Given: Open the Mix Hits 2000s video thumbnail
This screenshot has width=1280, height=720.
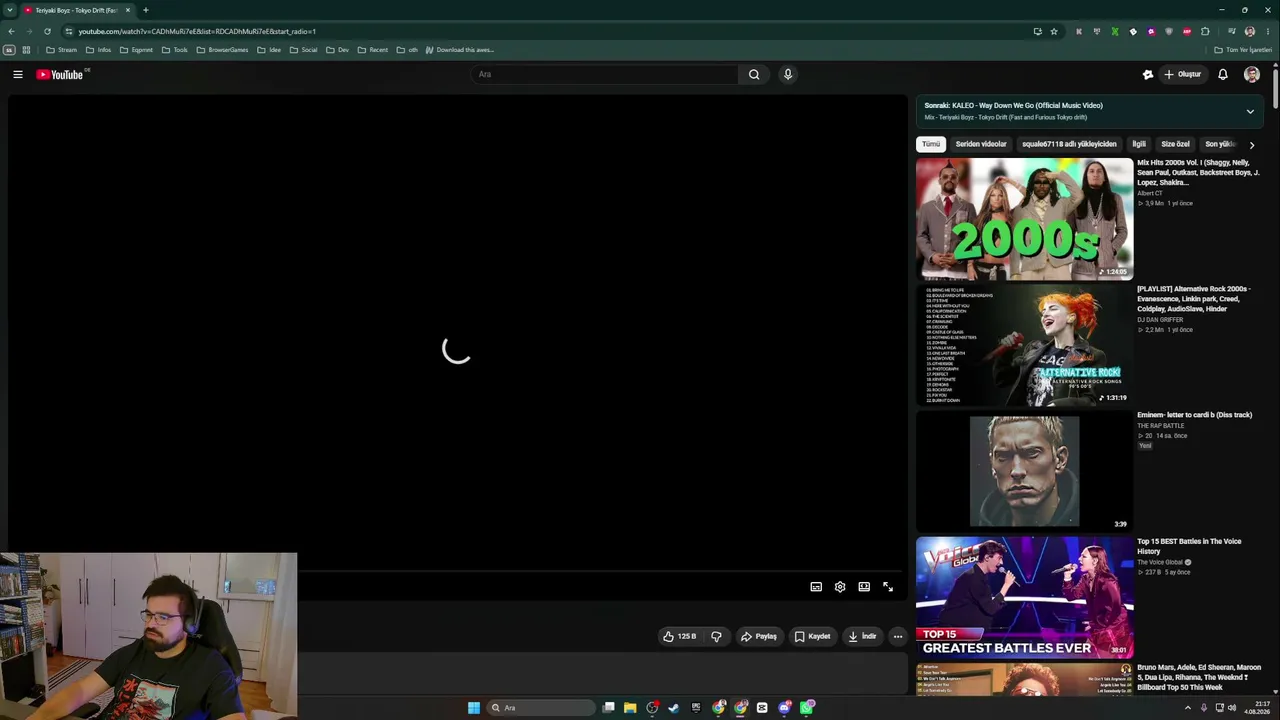Looking at the screenshot, I should tap(1025, 219).
